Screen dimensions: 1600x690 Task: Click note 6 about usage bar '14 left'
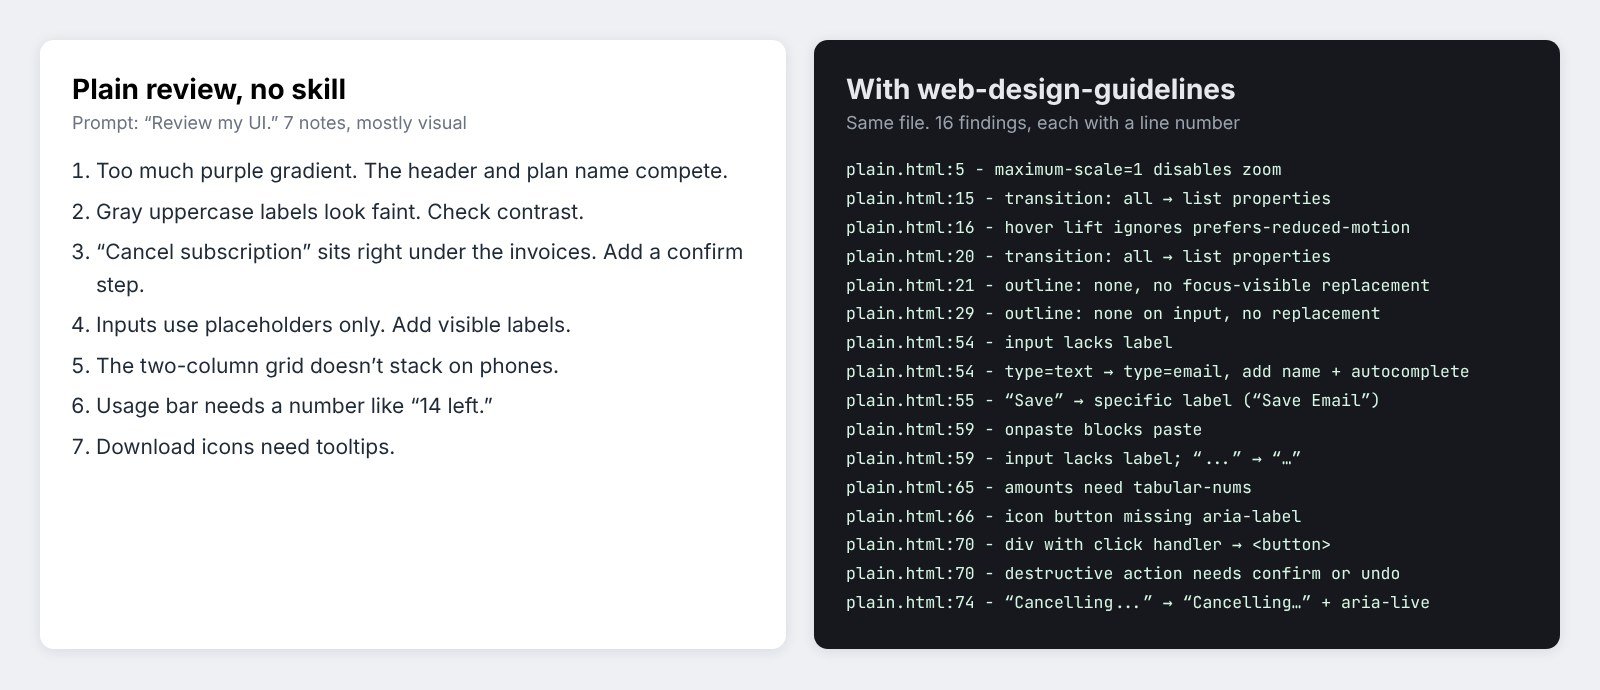[283, 406]
